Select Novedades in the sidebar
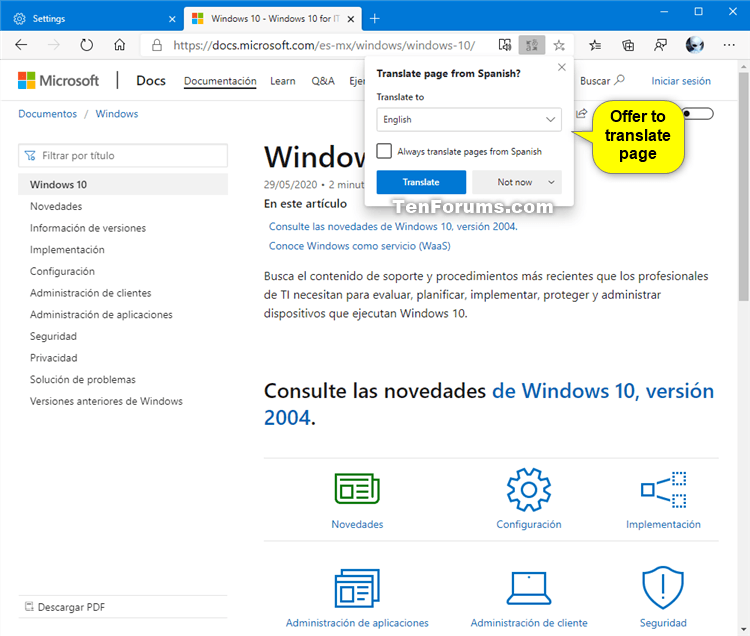 [56, 206]
